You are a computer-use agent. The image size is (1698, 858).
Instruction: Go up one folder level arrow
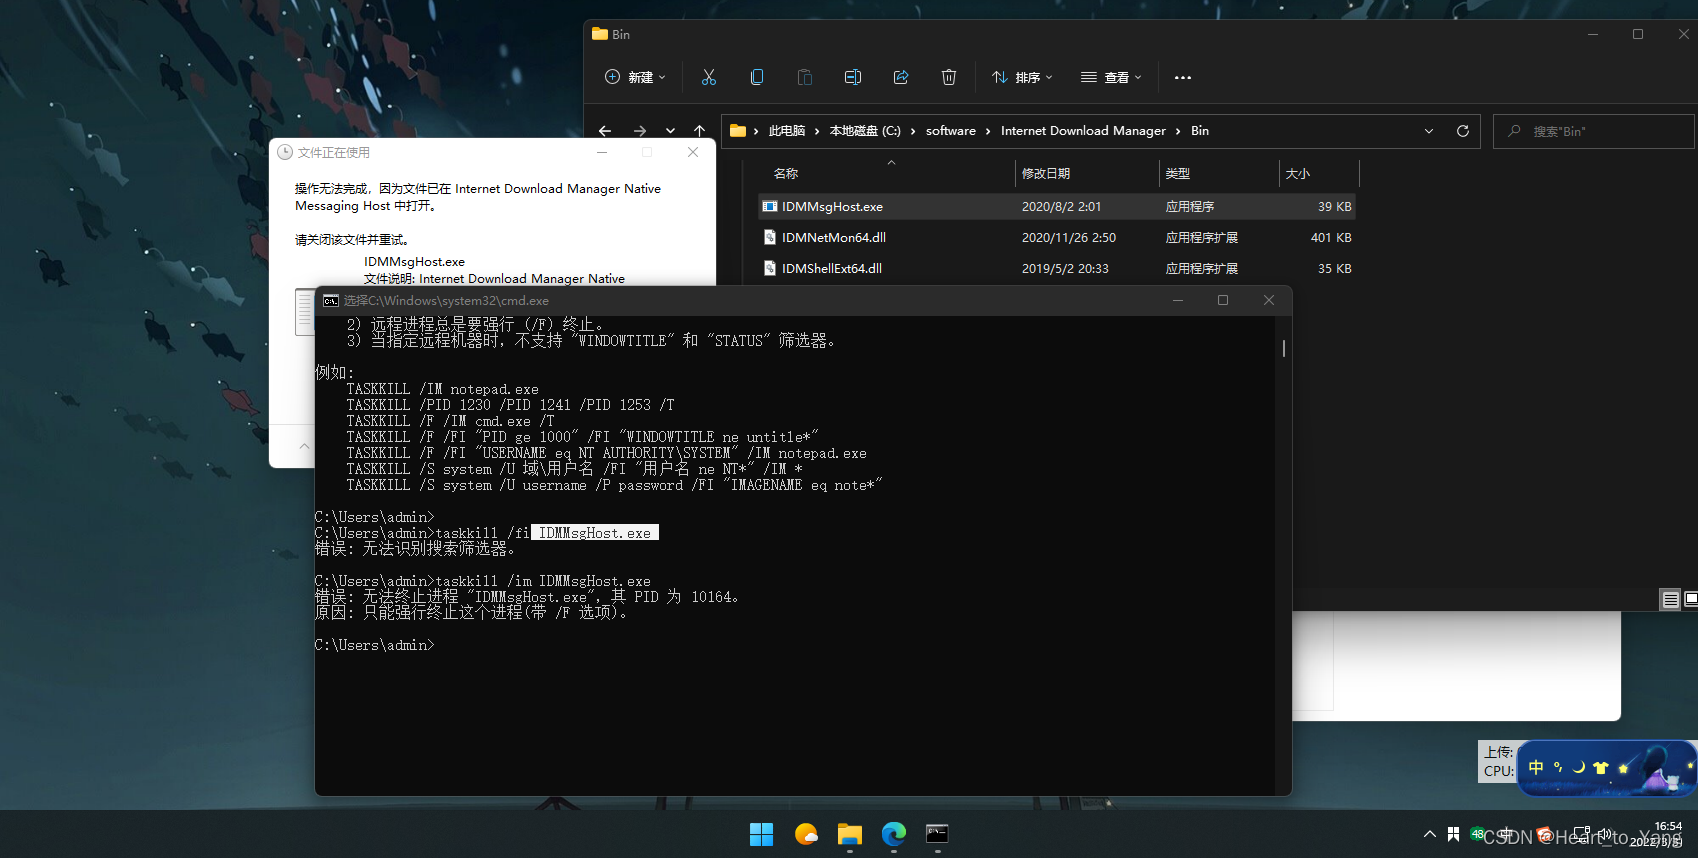coord(700,131)
